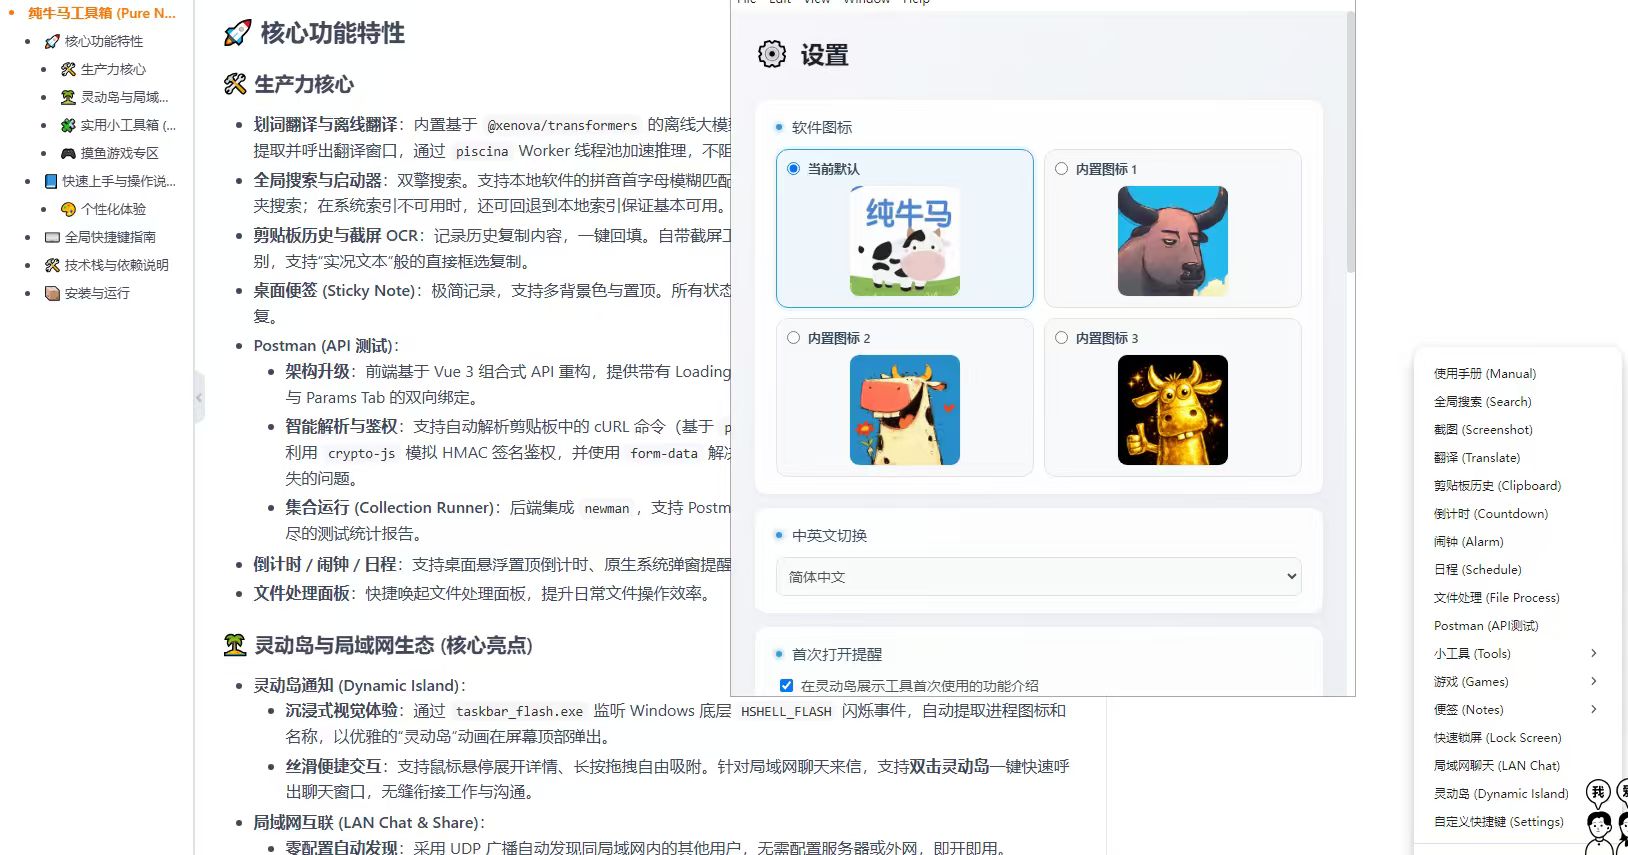Viewport: 1628px width, 855px height.
Task: Select the 当前默认 radio button
Action: click(x=794, y=169)
